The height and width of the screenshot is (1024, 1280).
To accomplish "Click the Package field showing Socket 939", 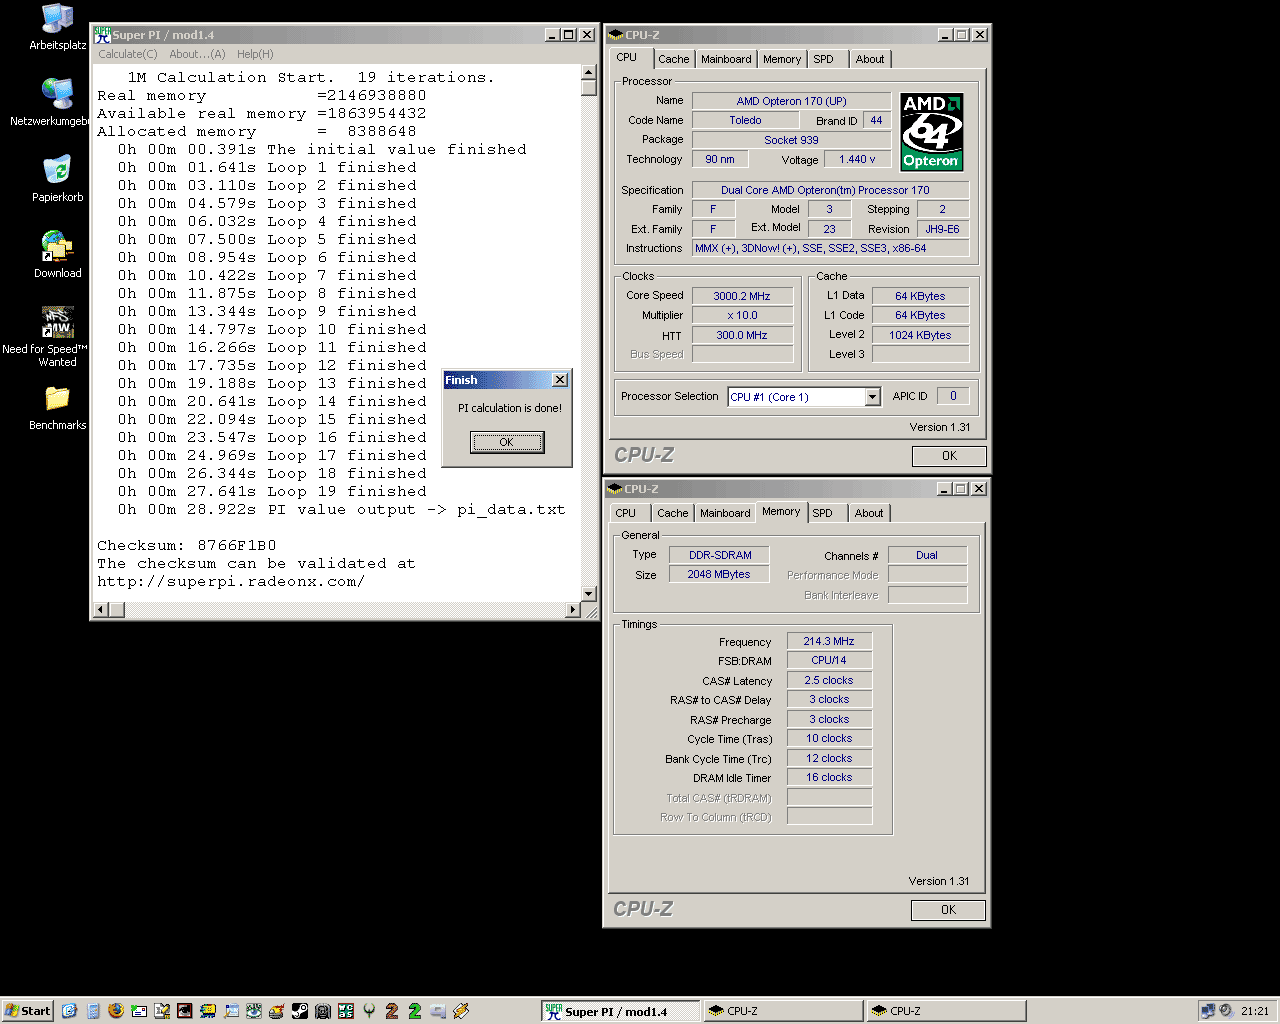I will pos(791,140).
